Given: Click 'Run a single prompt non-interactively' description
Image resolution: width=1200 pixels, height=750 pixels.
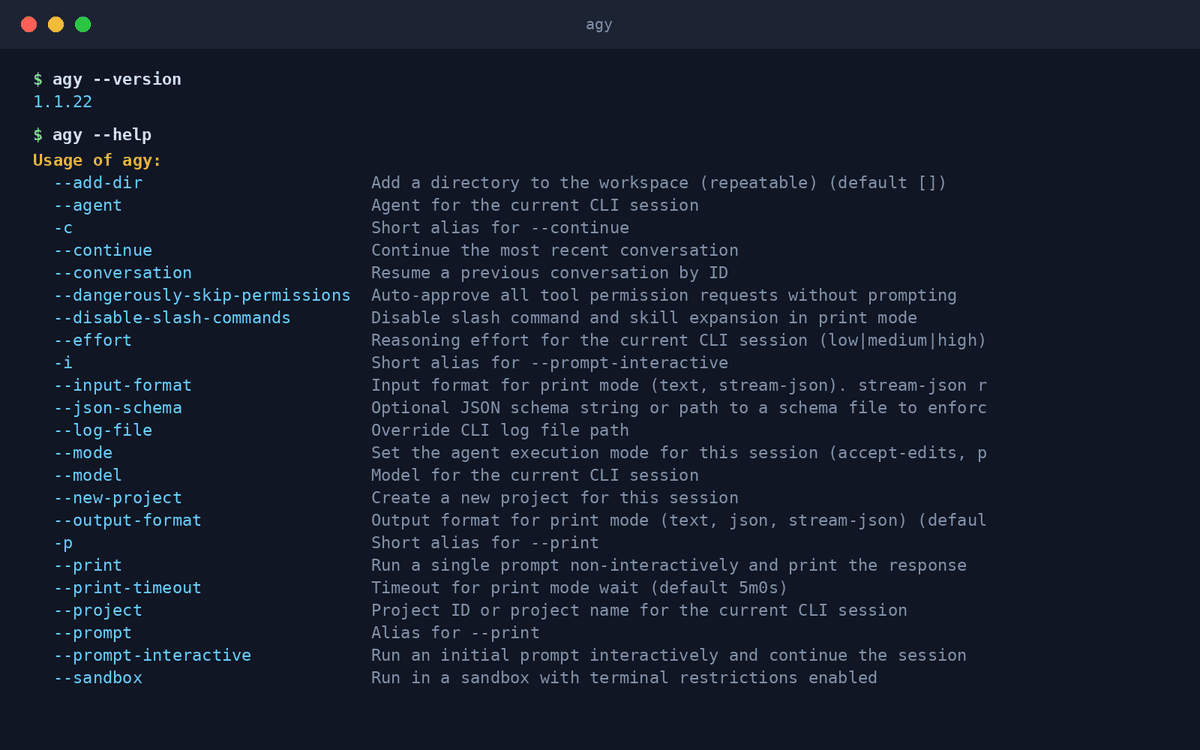Looking at the screenshot, I should (669, 565).
